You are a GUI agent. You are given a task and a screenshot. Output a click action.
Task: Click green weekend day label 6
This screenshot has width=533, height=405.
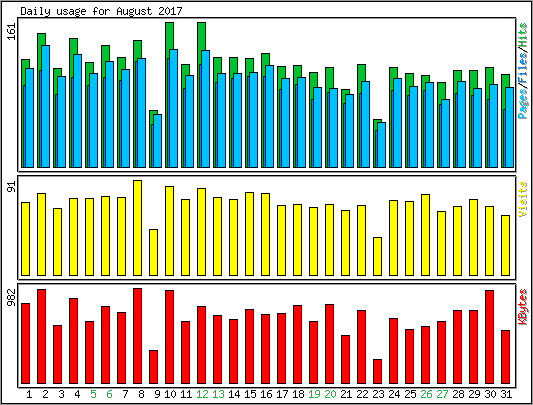(x=109, y=394)
